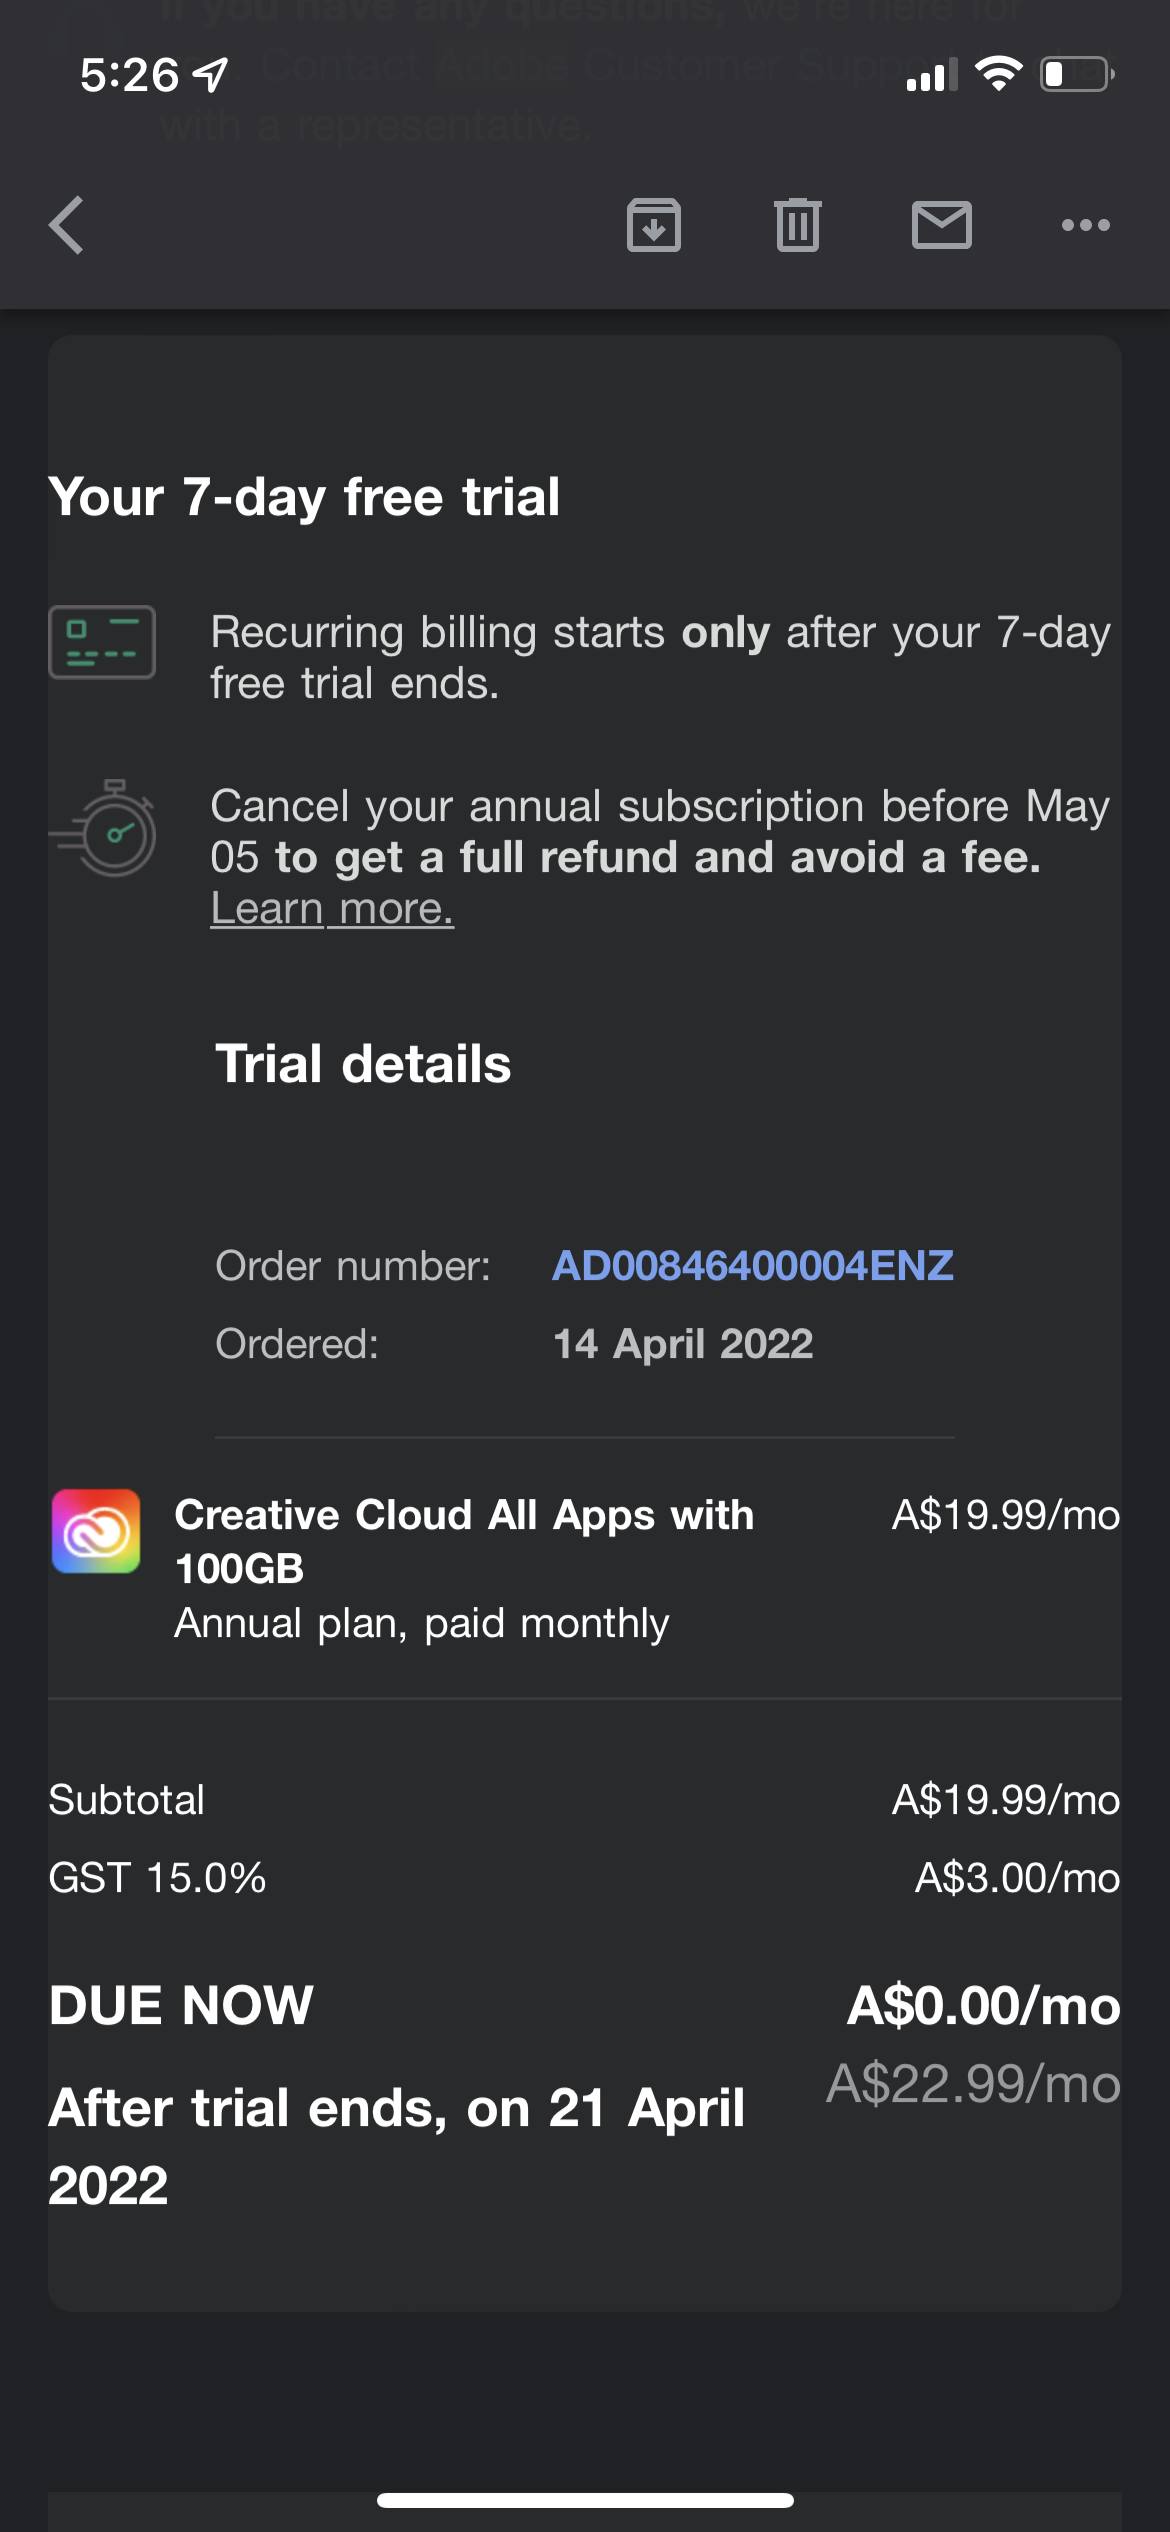Tap the back arrow to leave email
This screenshot has height=2532, width=1170.
(x=67, y=225)
